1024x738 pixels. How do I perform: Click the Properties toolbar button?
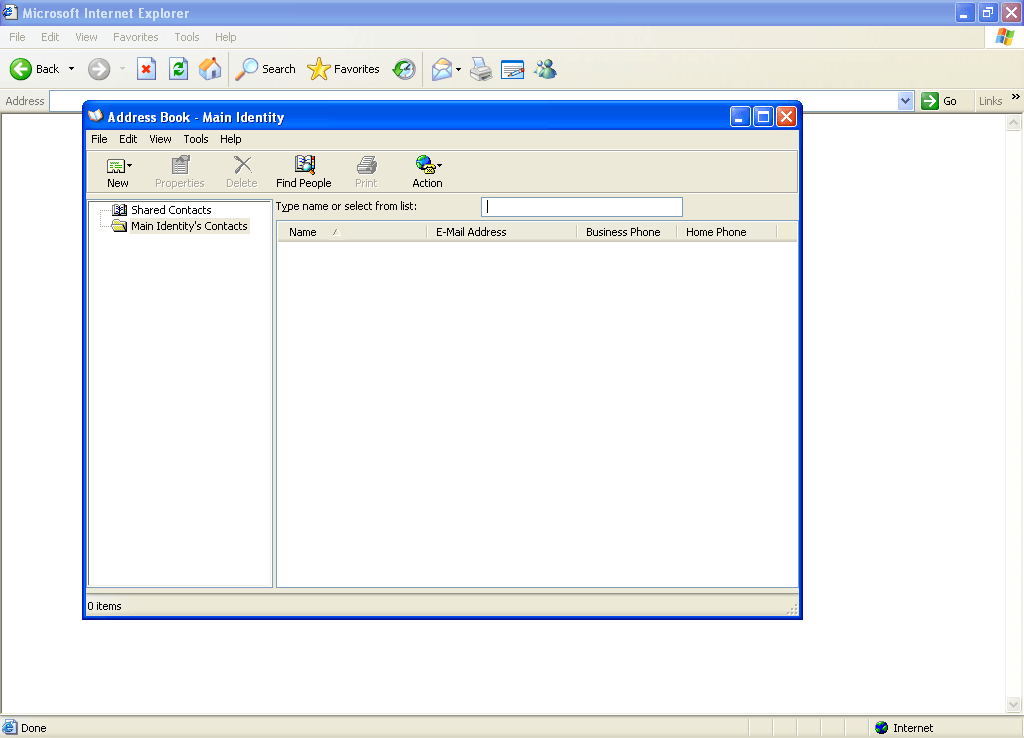pyautogui.click(x=180, y=172)
